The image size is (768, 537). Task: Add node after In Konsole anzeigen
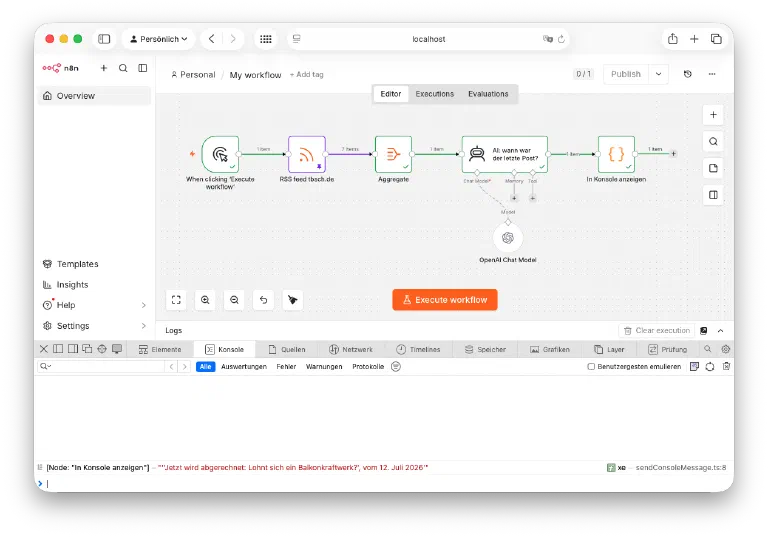click(673, 154)
